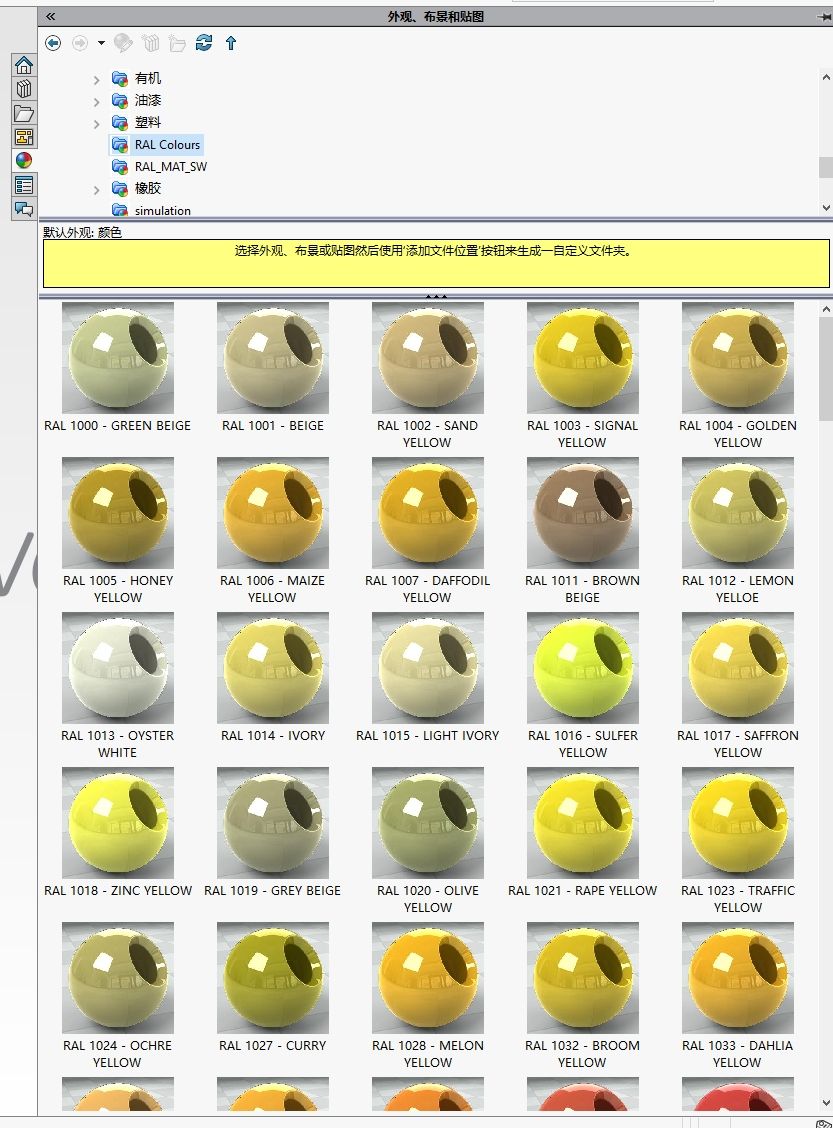Viewport: 833px width, 1128px height.
Task: Apply the RAL 1011 Brown Beige sphere
Action: (583, 513)
